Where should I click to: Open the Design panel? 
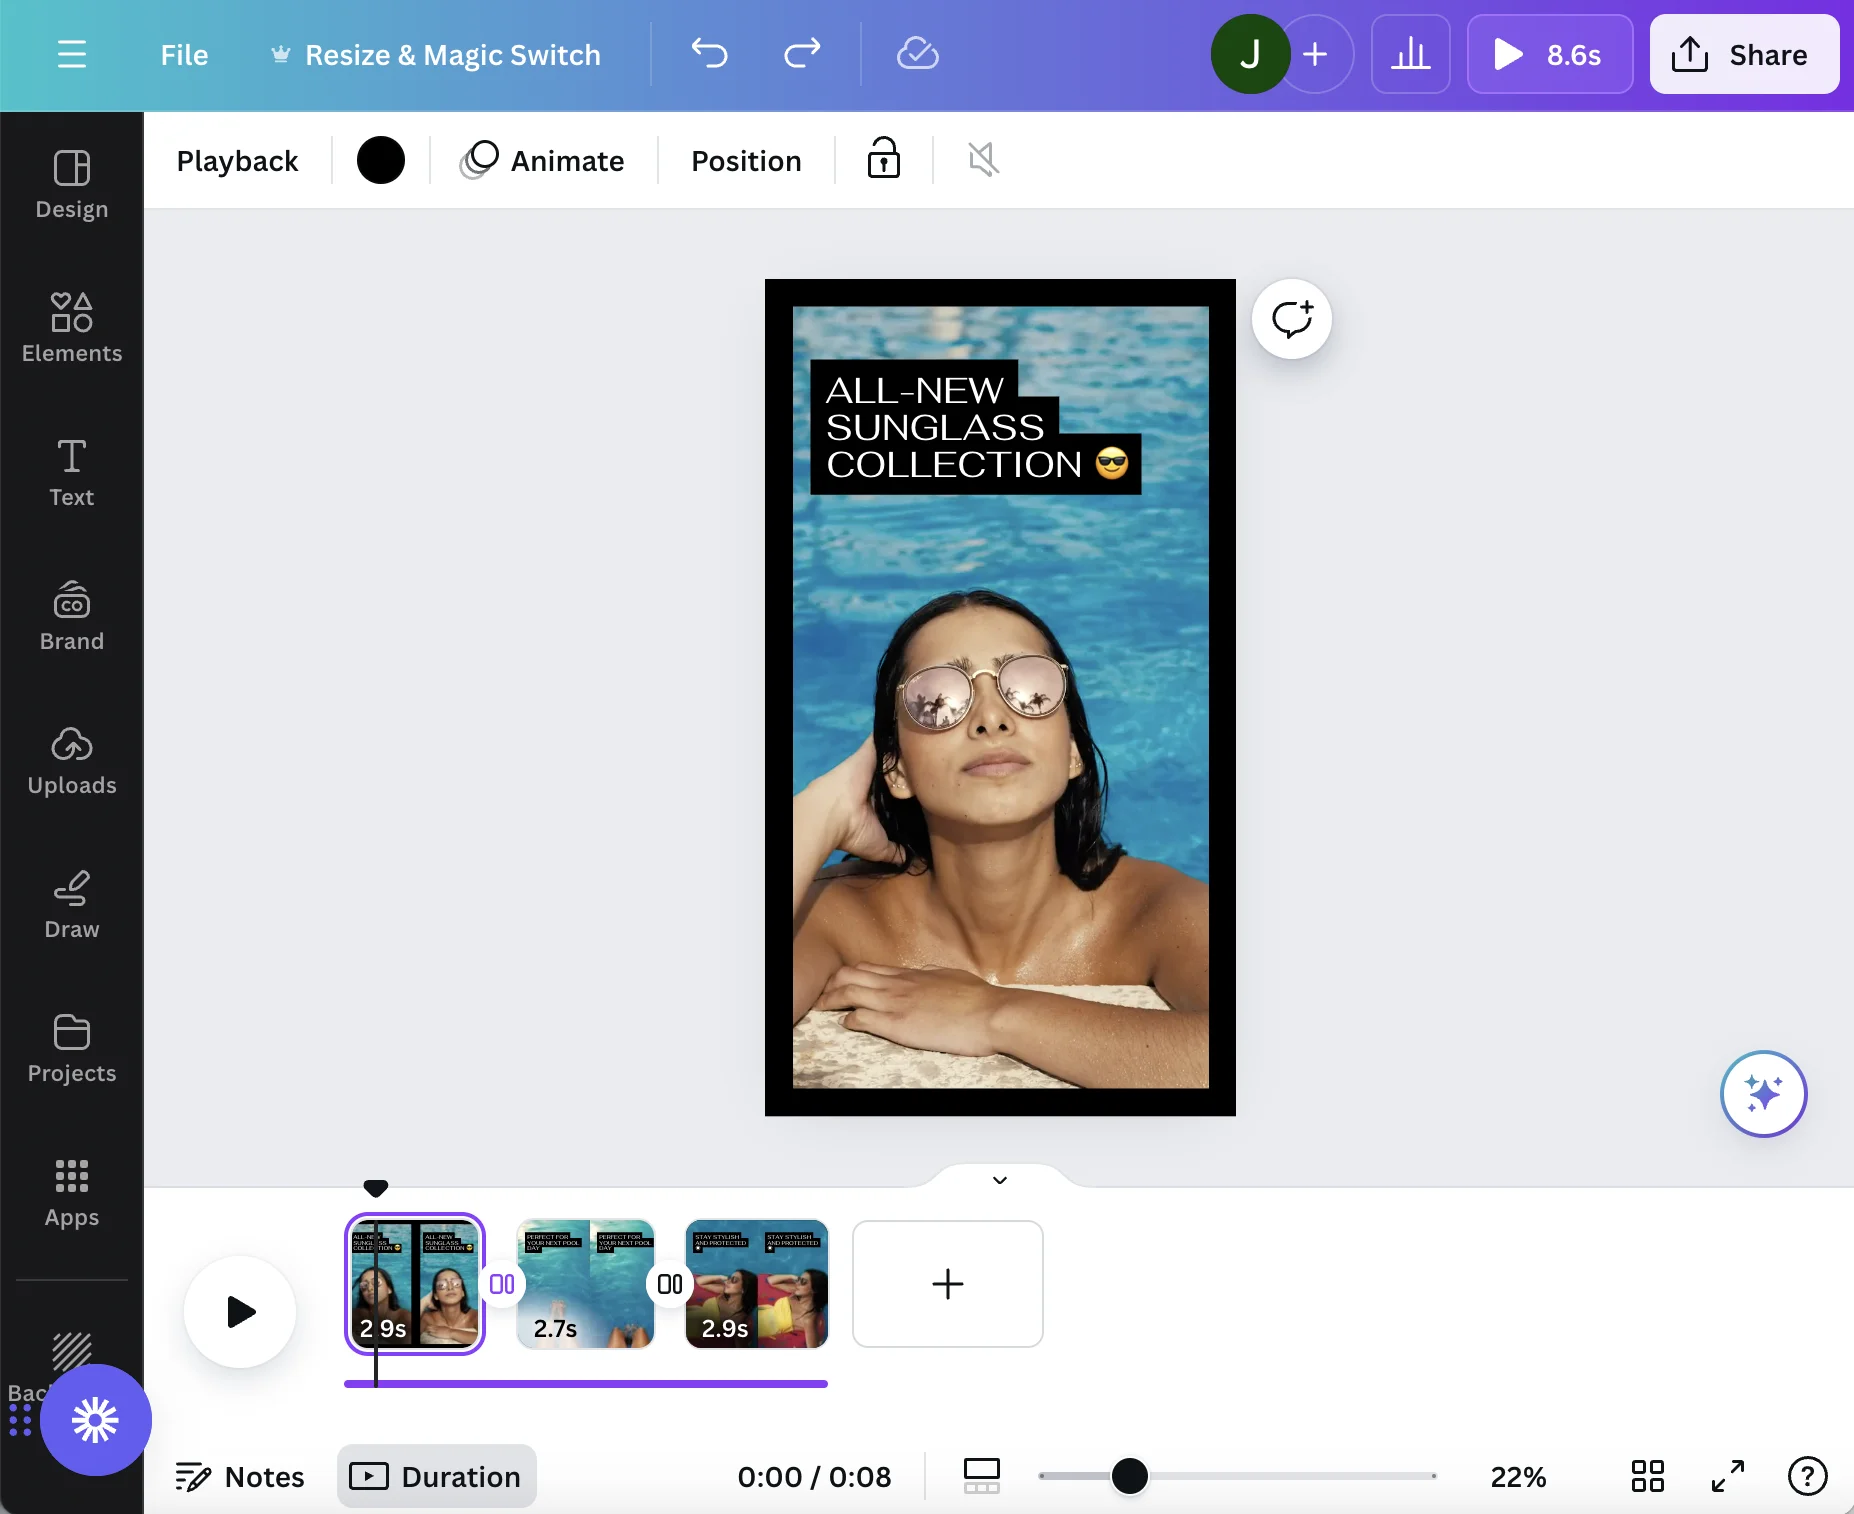pos(72,184)
